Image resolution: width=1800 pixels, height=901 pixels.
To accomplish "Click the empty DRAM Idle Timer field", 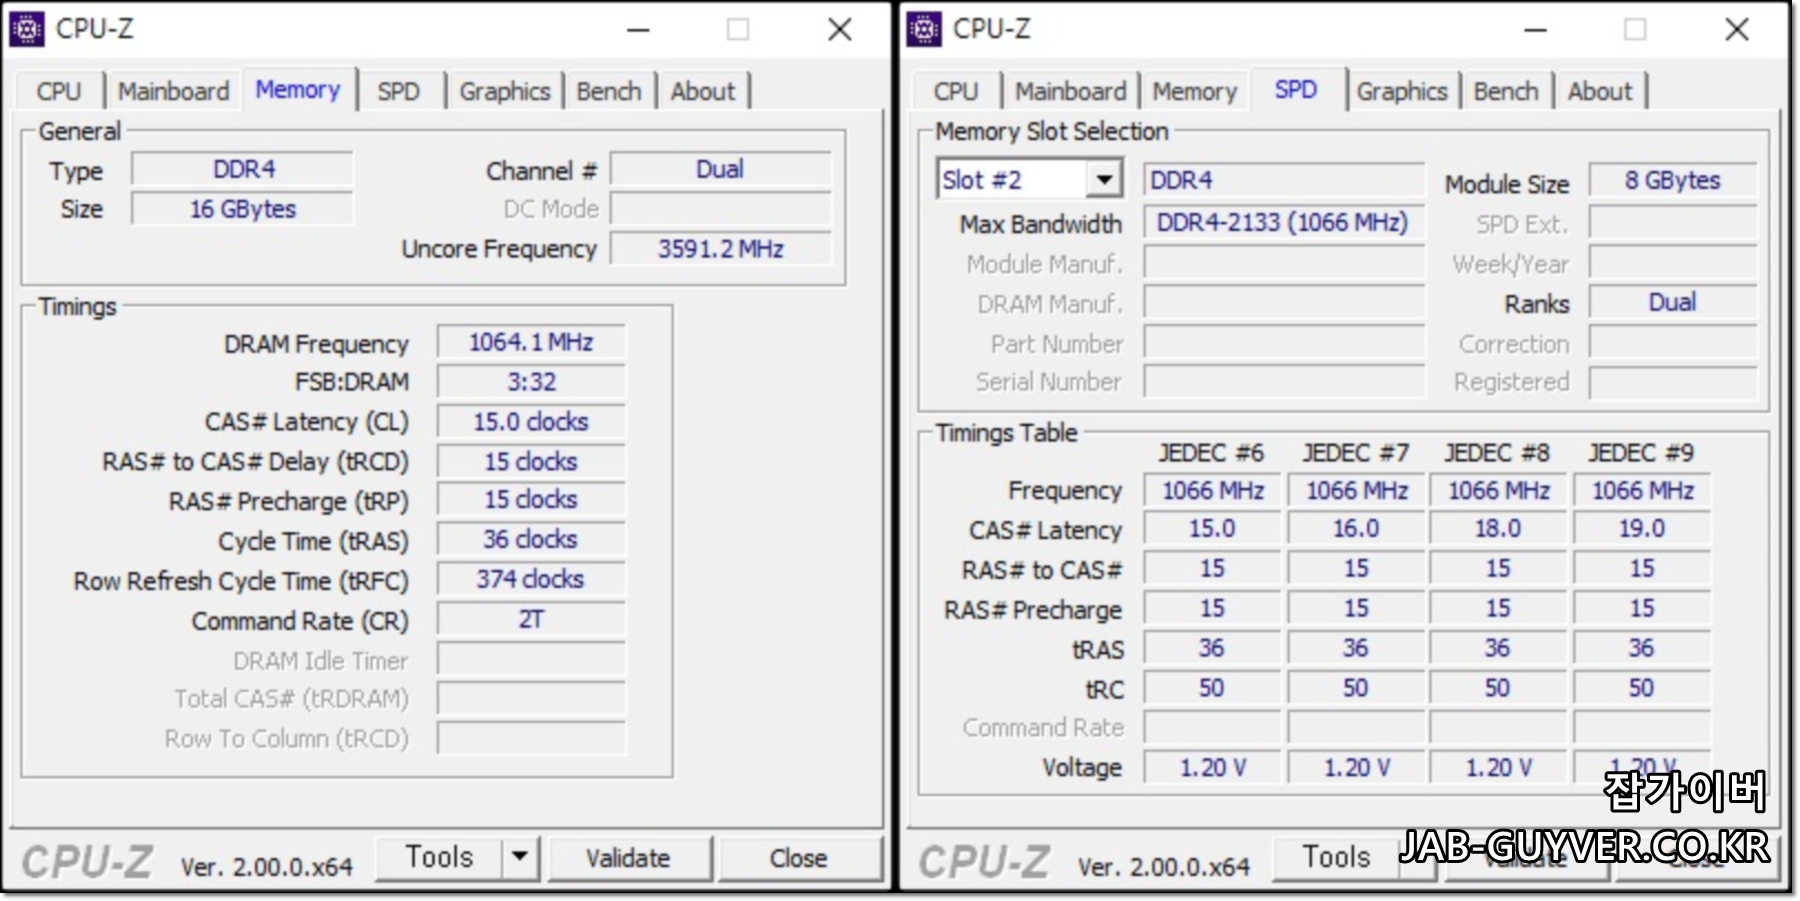I will point(531,660).
